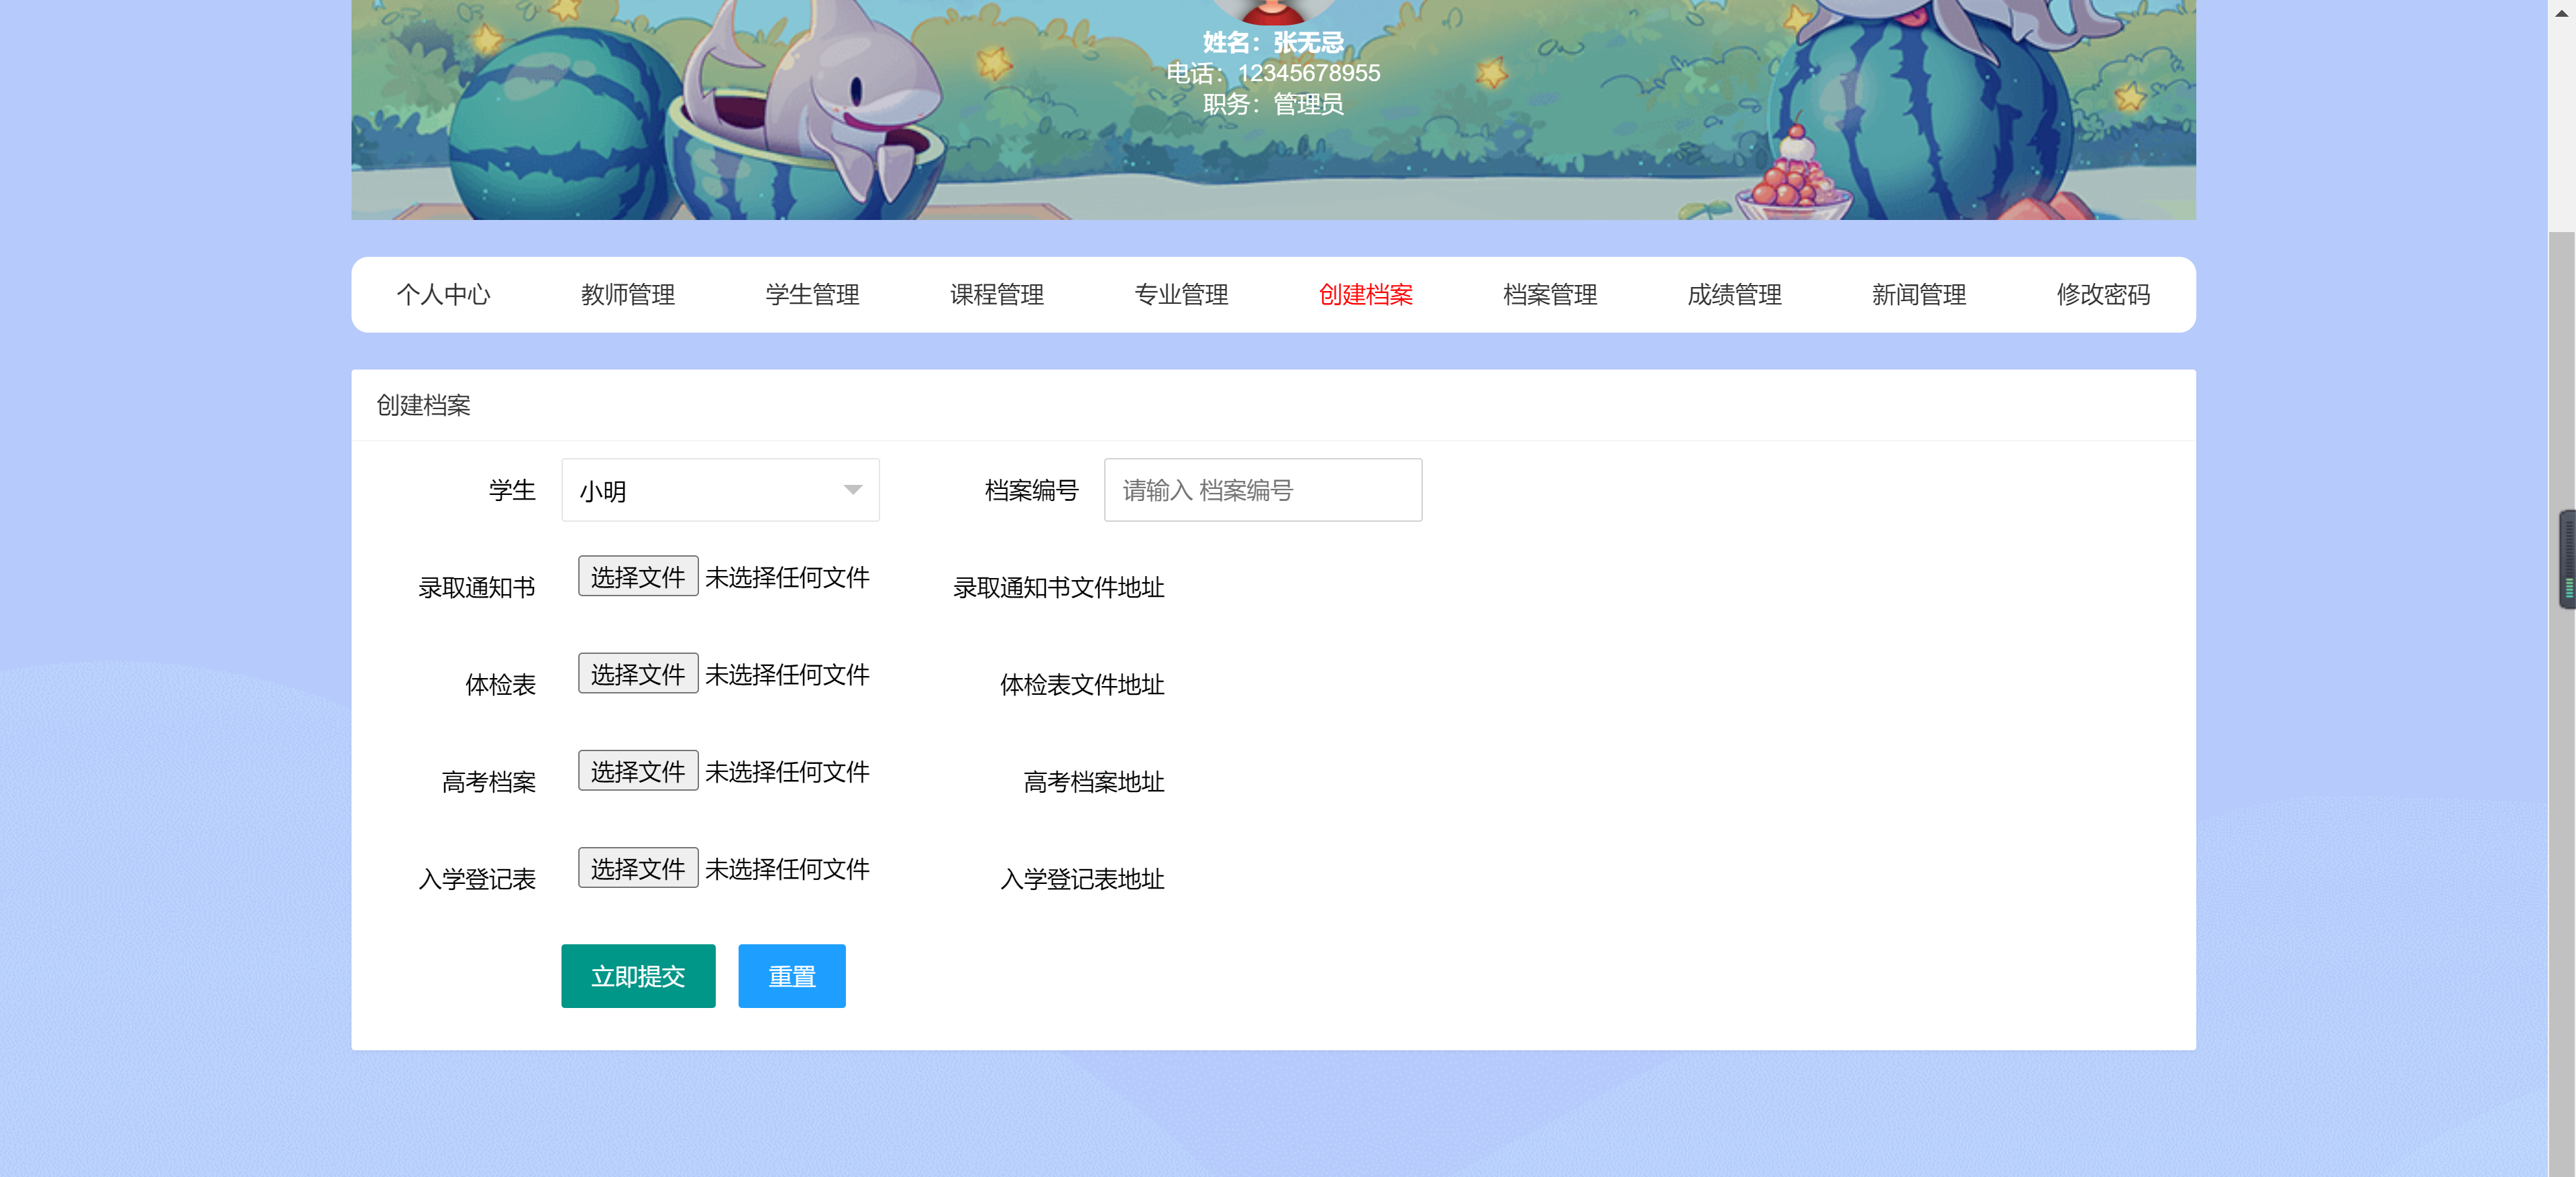The image size is (2576, 1177).
Task: Select the 创建档案 tab
Action: point(1366,295)
